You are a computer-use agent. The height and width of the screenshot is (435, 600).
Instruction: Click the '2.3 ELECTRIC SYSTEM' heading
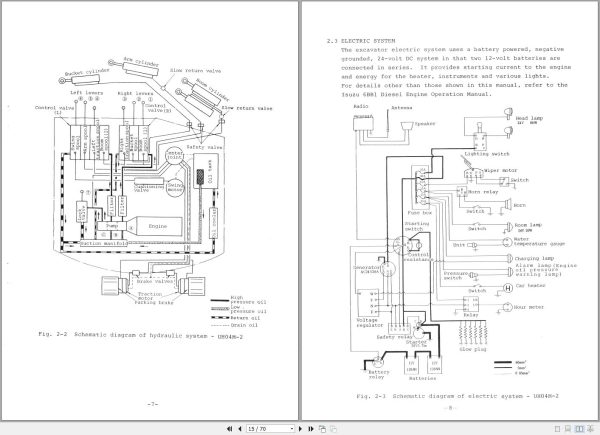(361, 41)
